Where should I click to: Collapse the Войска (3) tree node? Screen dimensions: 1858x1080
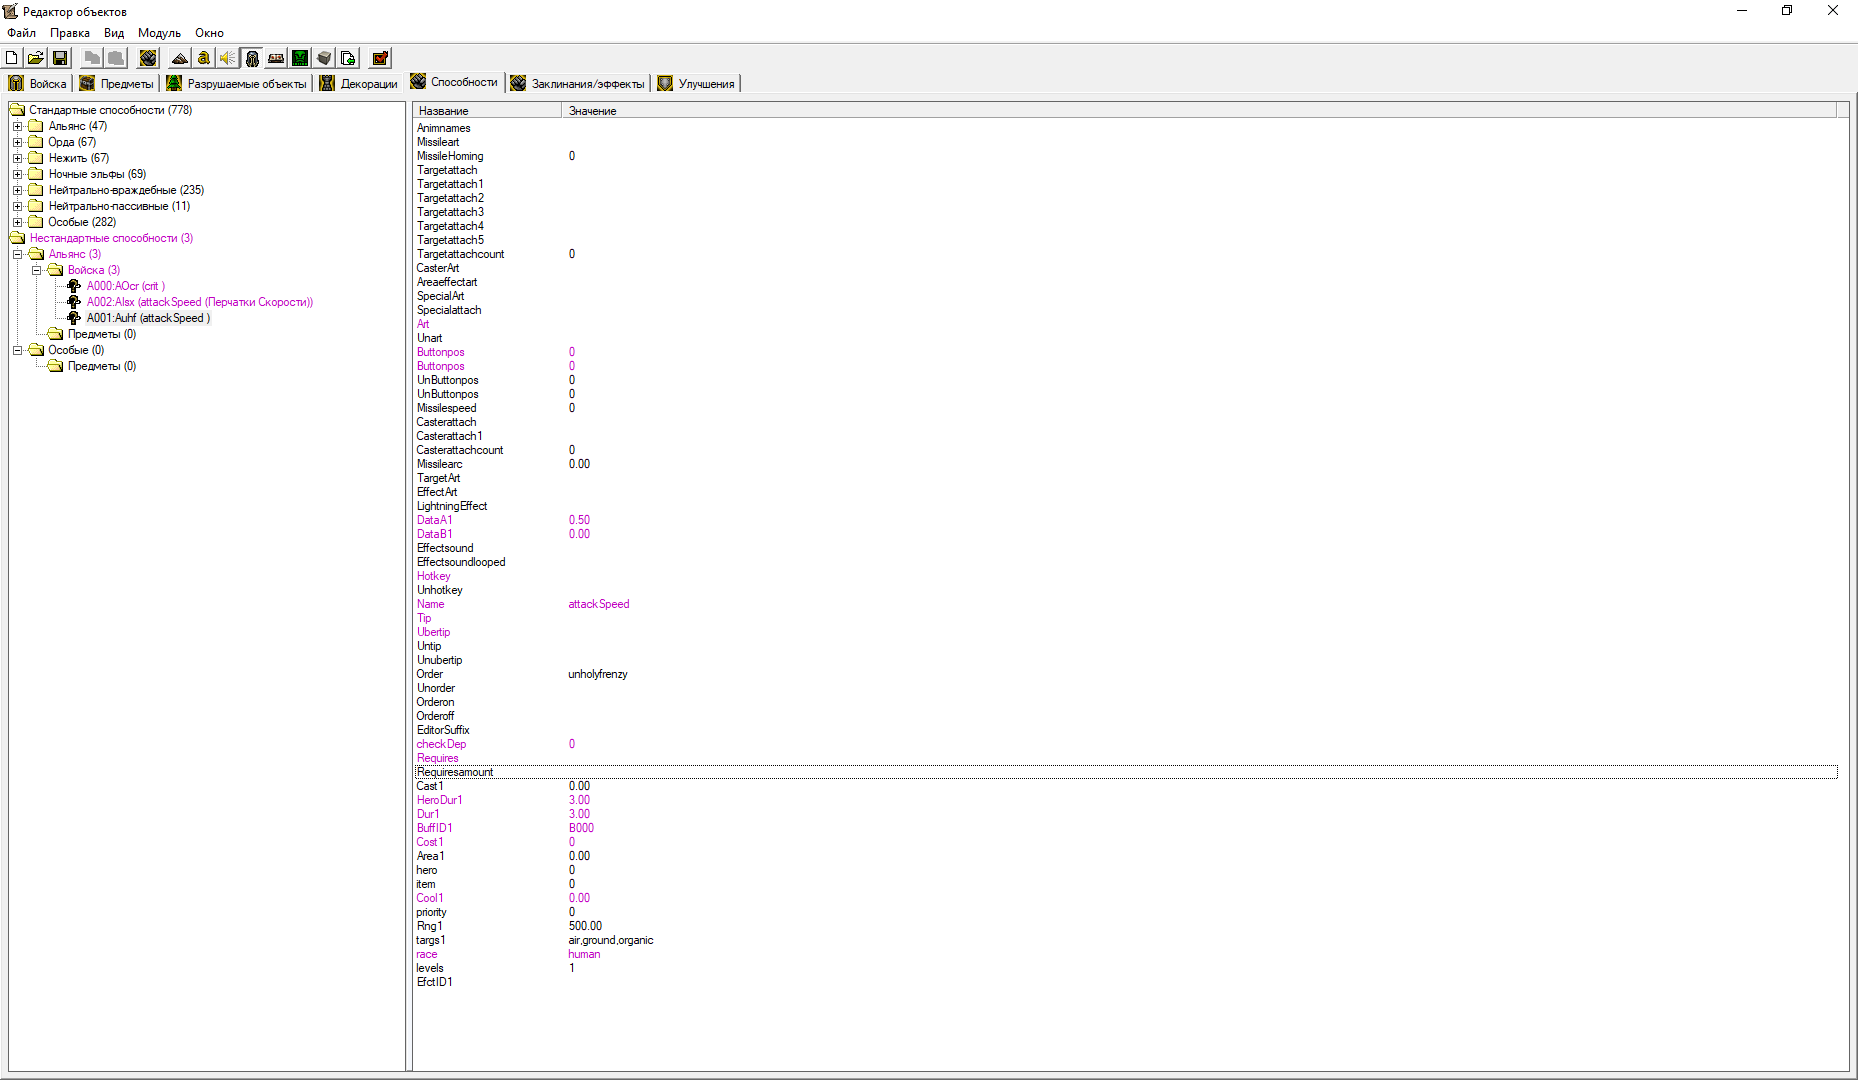[x=36, y=270]
